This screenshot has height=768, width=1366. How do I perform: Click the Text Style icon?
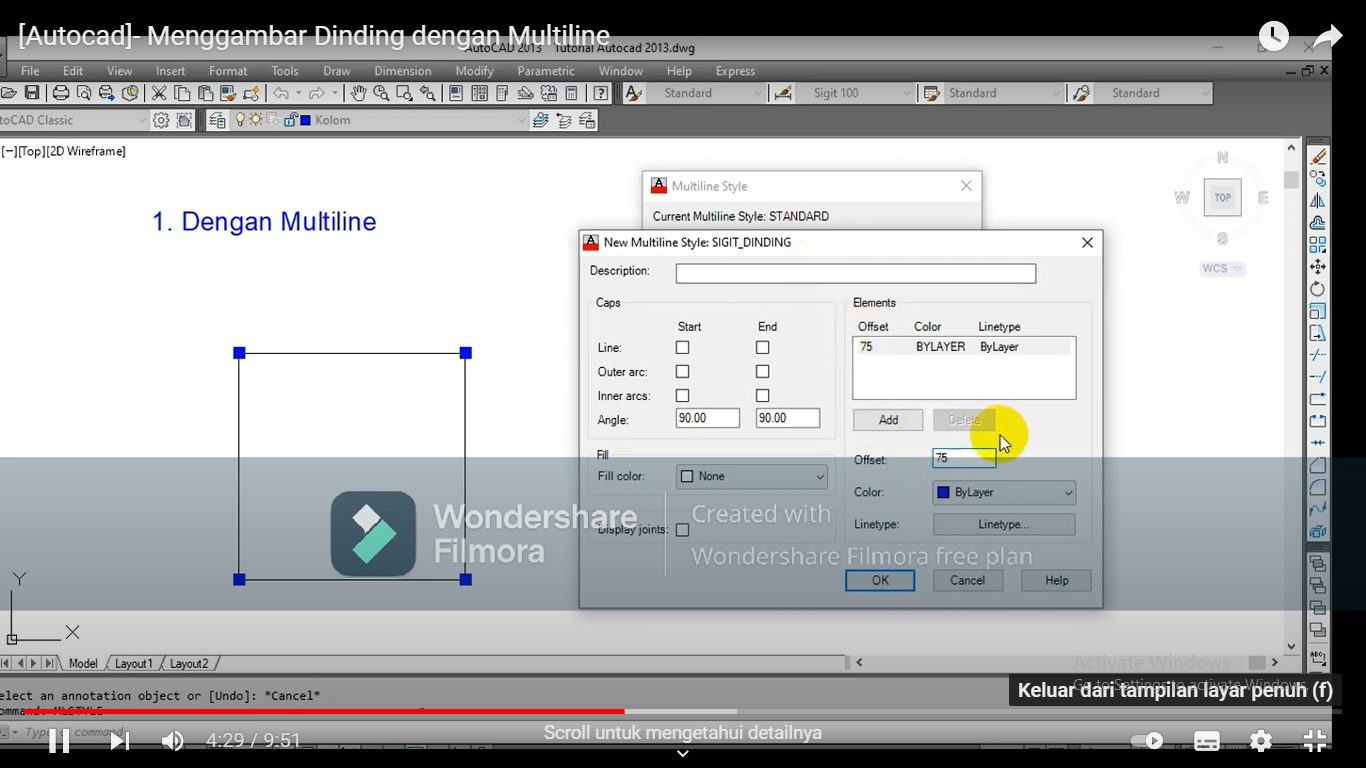[x=633, y=93]
